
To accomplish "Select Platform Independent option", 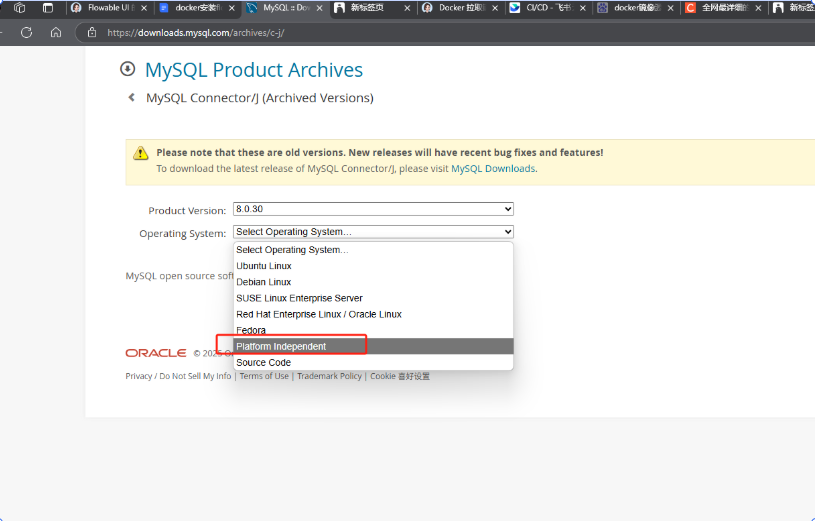I will 373,346.
